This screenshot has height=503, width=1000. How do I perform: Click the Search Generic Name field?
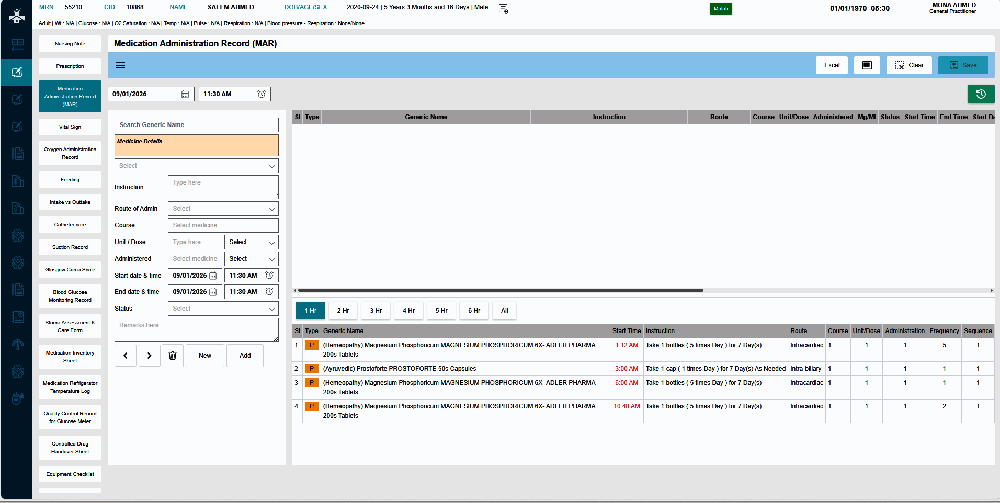click(x=196, y=125)
